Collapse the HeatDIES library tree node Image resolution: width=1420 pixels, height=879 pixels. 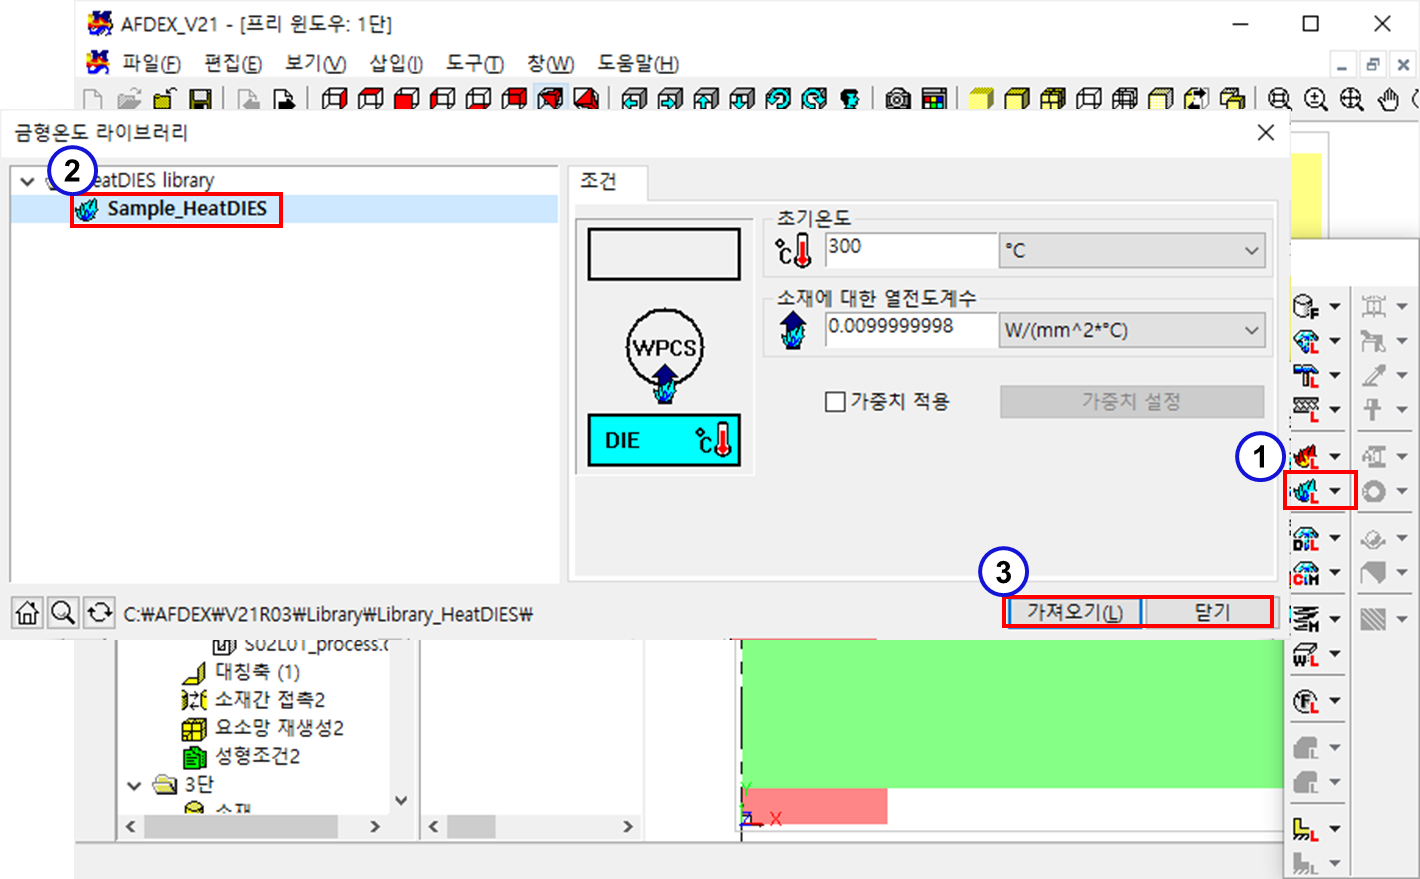tap(28, 181)
